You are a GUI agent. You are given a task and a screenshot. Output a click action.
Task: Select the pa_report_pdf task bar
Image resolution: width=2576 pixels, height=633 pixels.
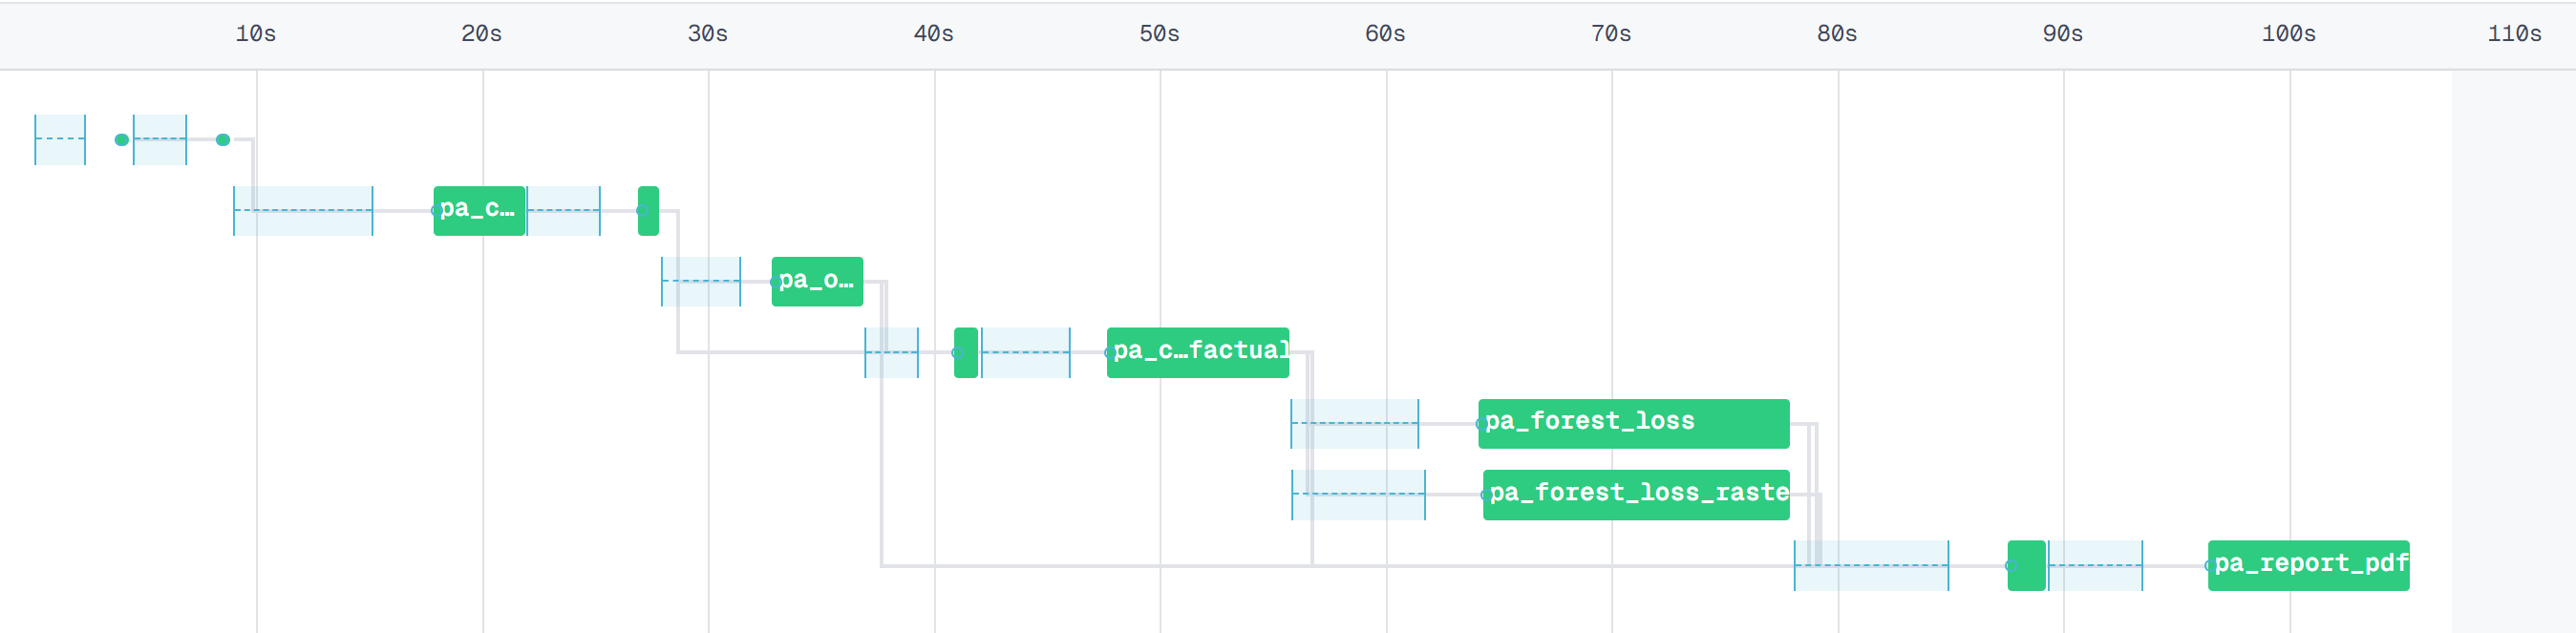point(2308,565)
